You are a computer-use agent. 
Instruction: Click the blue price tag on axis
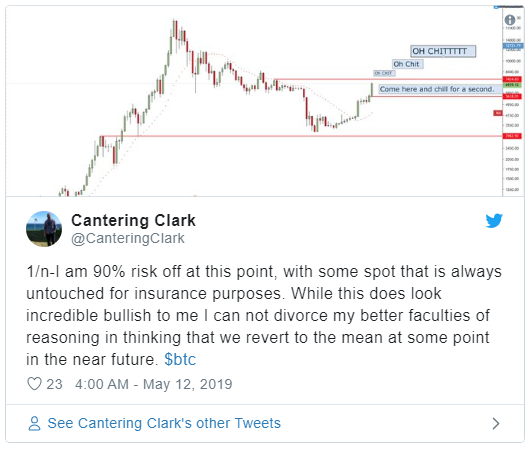click(512, 46)
